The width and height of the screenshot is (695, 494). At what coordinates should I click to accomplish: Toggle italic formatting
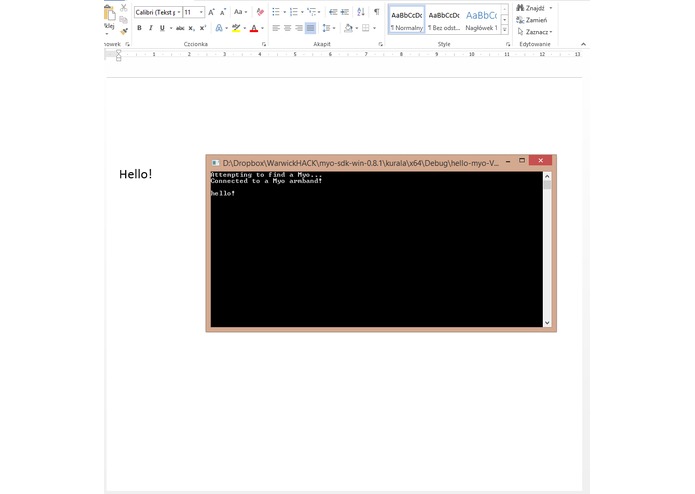(151, 28)
